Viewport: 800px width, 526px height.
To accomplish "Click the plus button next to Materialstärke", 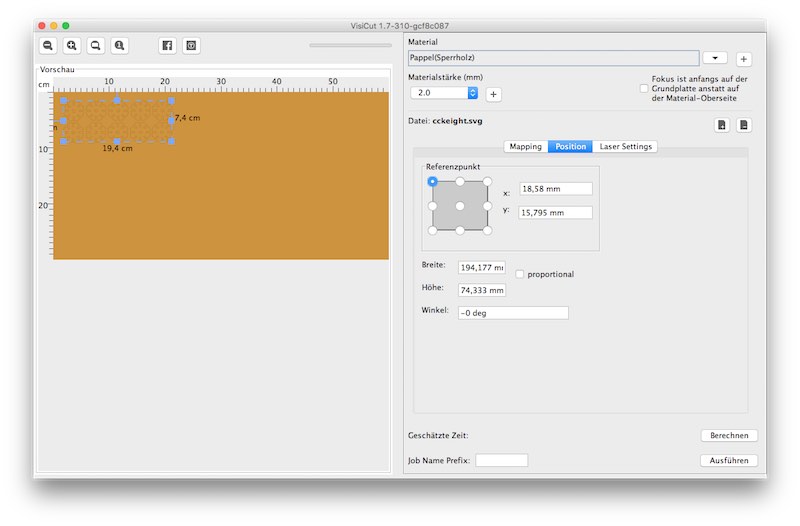I will (493, 94).
